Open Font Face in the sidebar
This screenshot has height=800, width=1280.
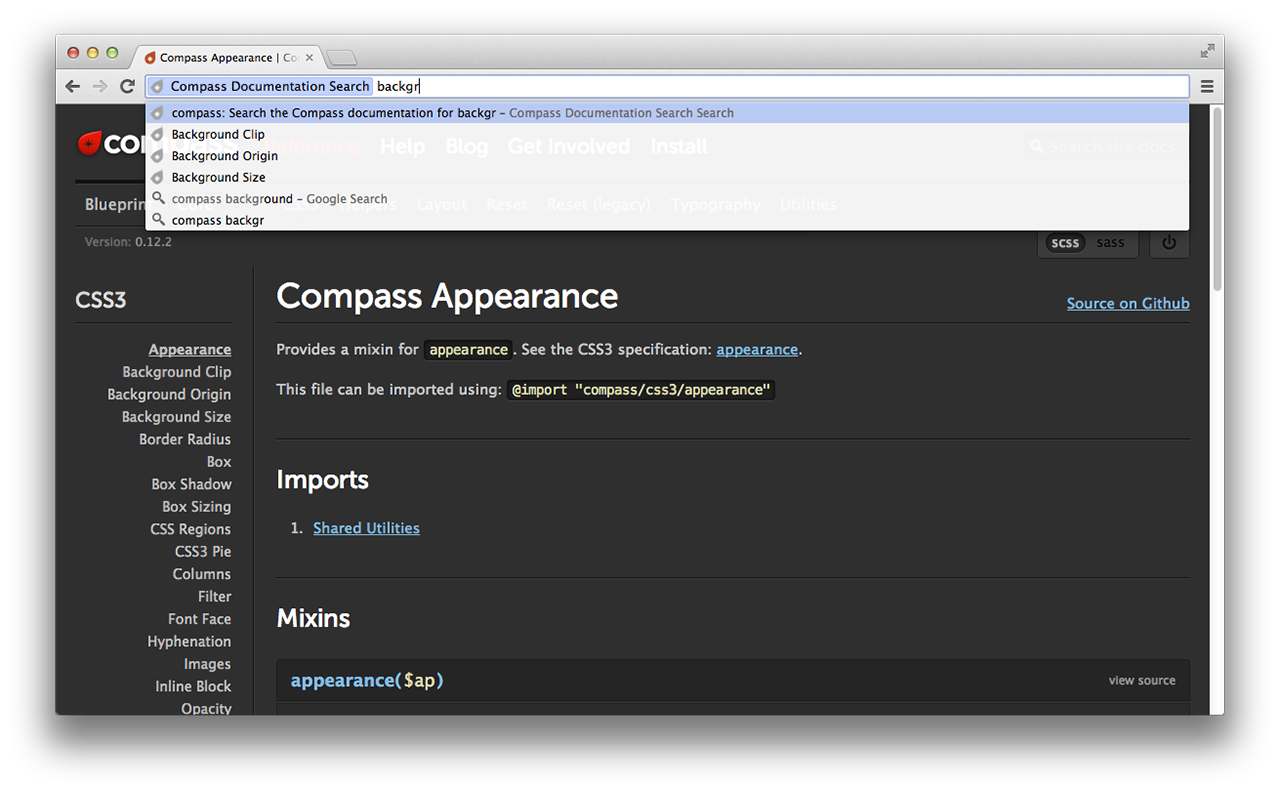click(x=200, y=619)
